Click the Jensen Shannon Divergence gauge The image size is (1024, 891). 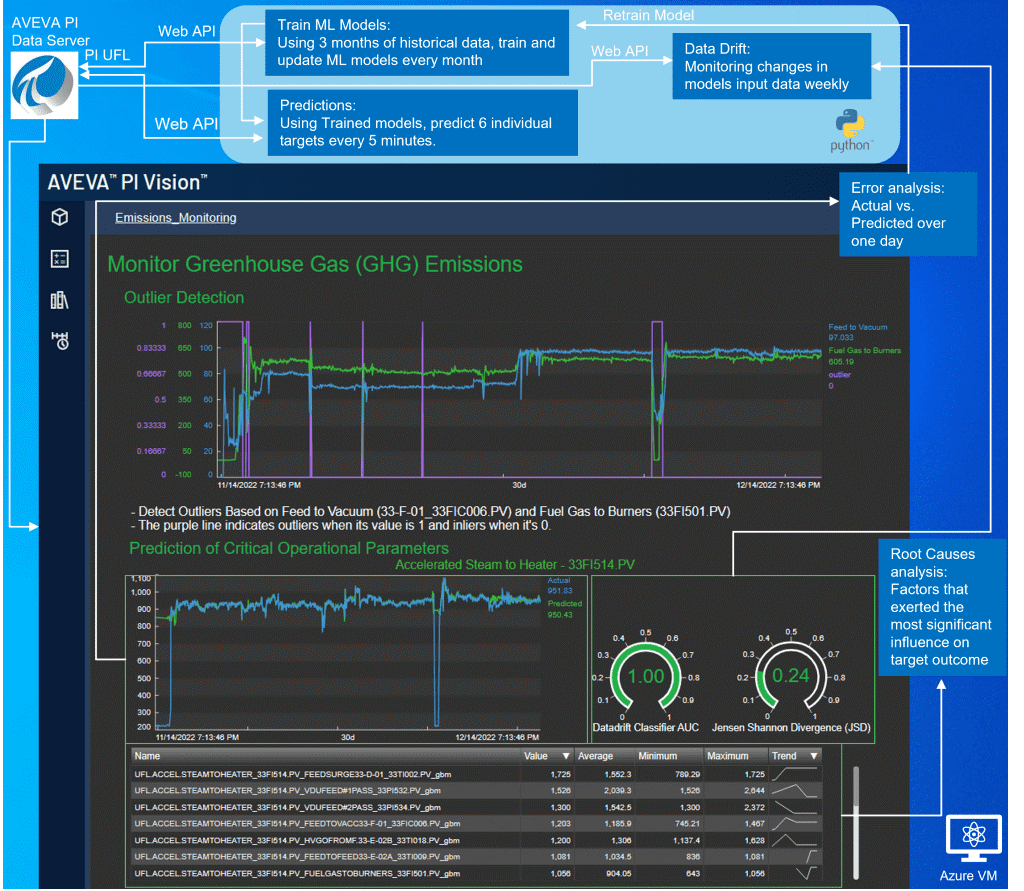(x=791, y=677)
